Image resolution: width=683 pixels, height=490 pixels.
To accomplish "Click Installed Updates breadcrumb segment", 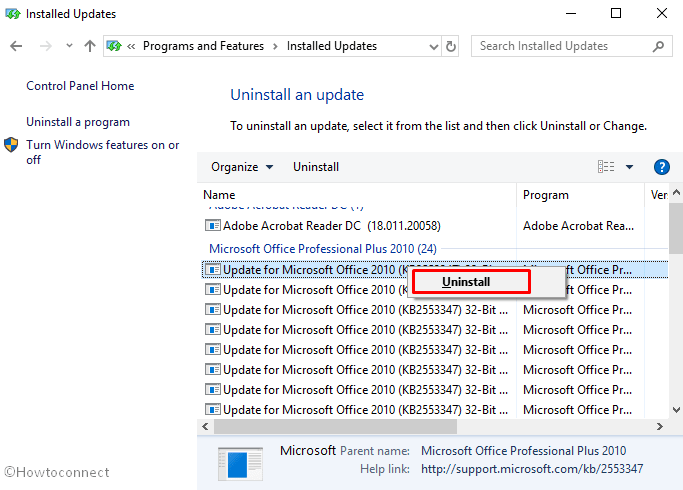I will pos(331,46).
